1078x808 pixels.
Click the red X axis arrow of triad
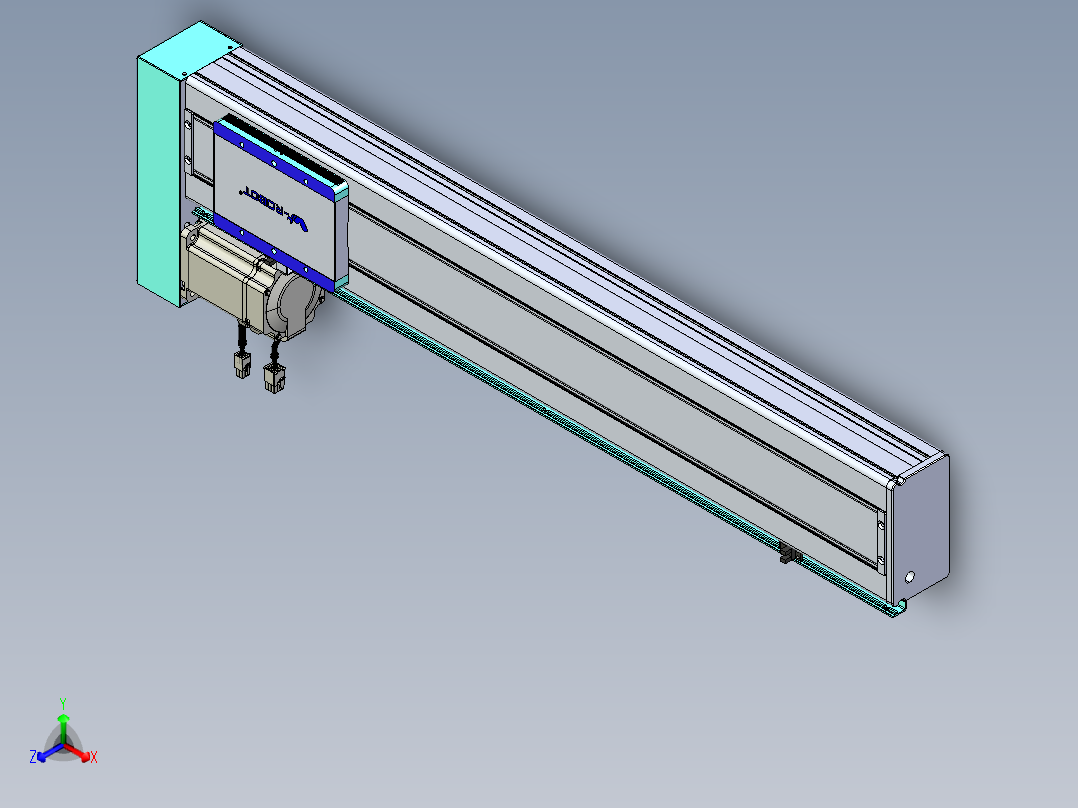(x=79, y=753)
